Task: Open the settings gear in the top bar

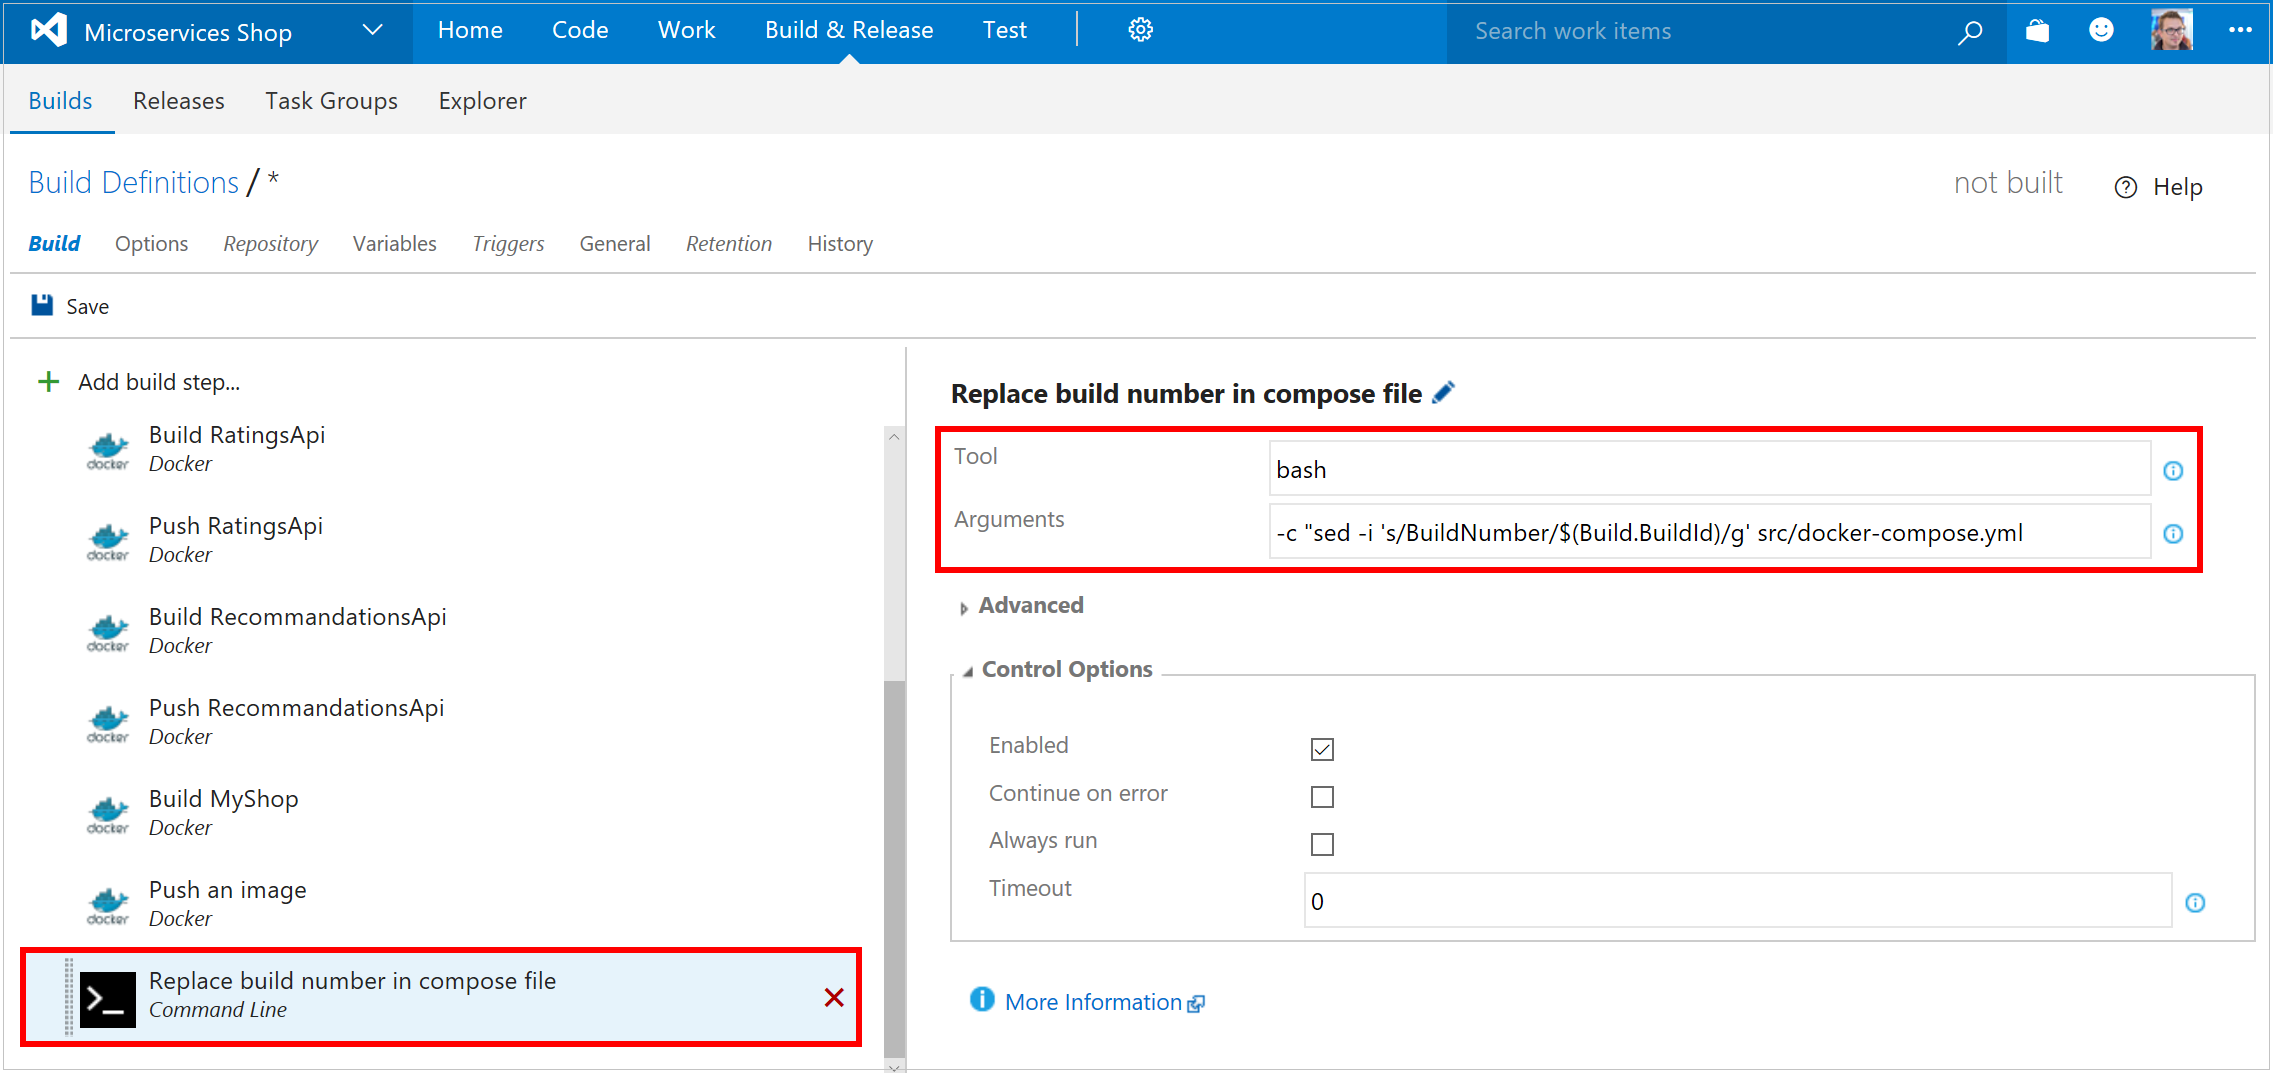Action: tap(1140, 29)
